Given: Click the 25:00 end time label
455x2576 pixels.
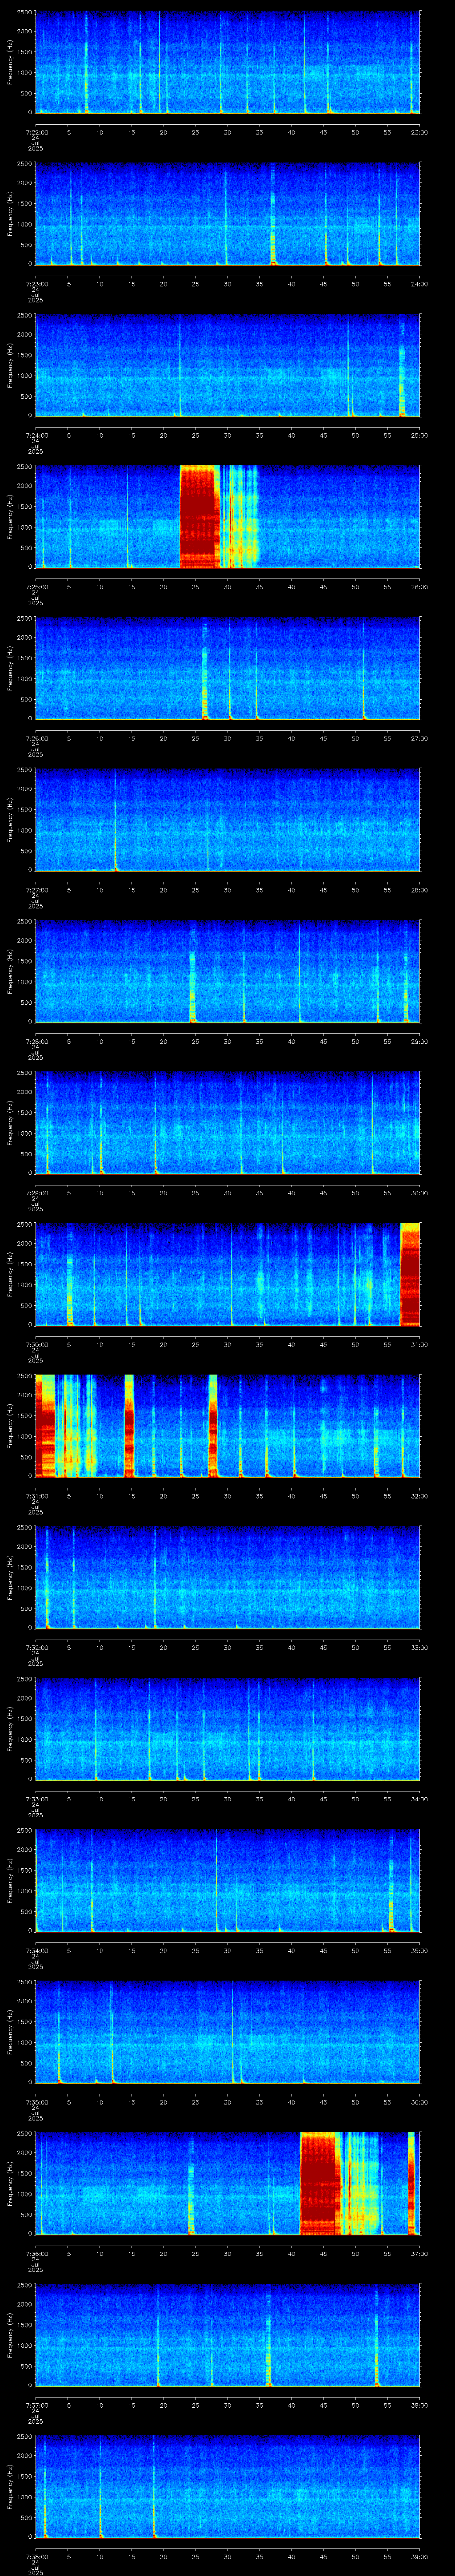Looking at the screenshot, I should point(419,435).
